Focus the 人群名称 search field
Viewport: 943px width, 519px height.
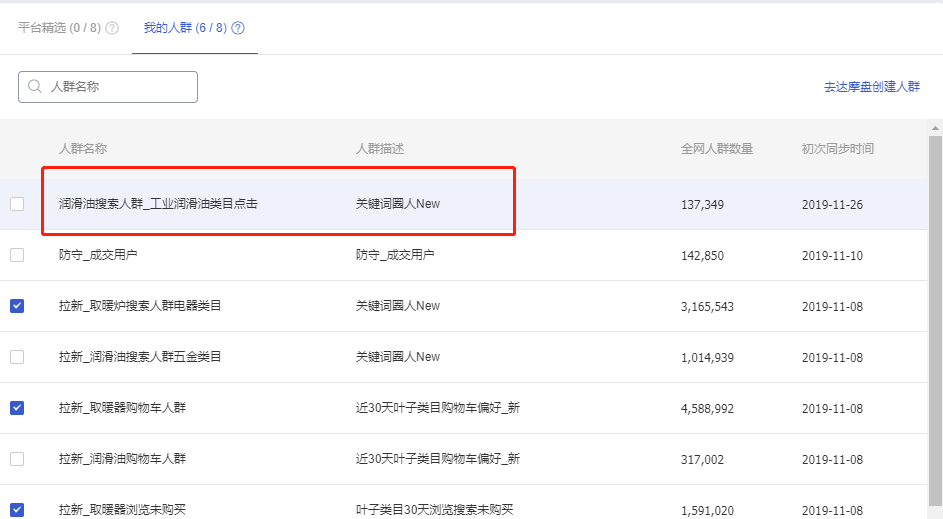click(108, 87)
